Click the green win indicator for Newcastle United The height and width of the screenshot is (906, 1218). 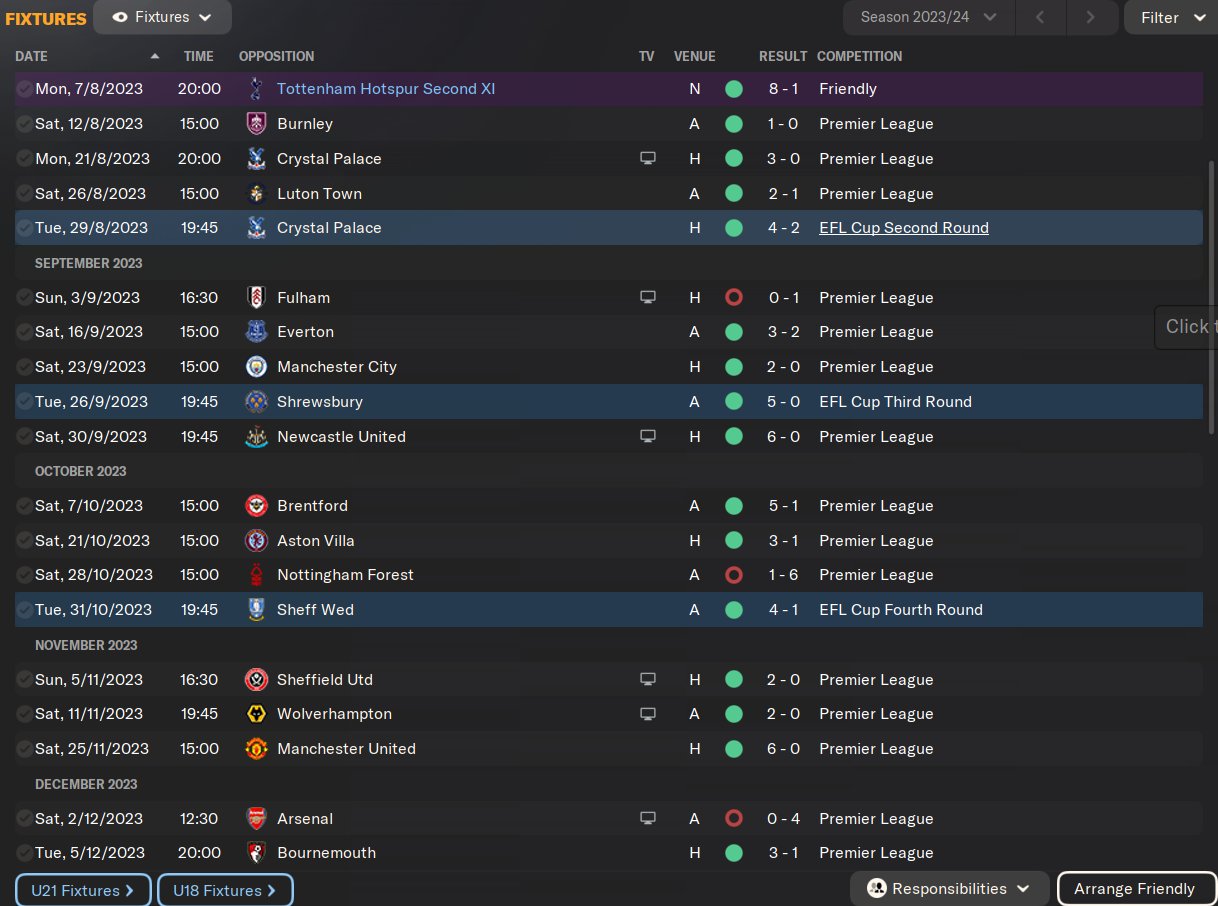(734, 437)
